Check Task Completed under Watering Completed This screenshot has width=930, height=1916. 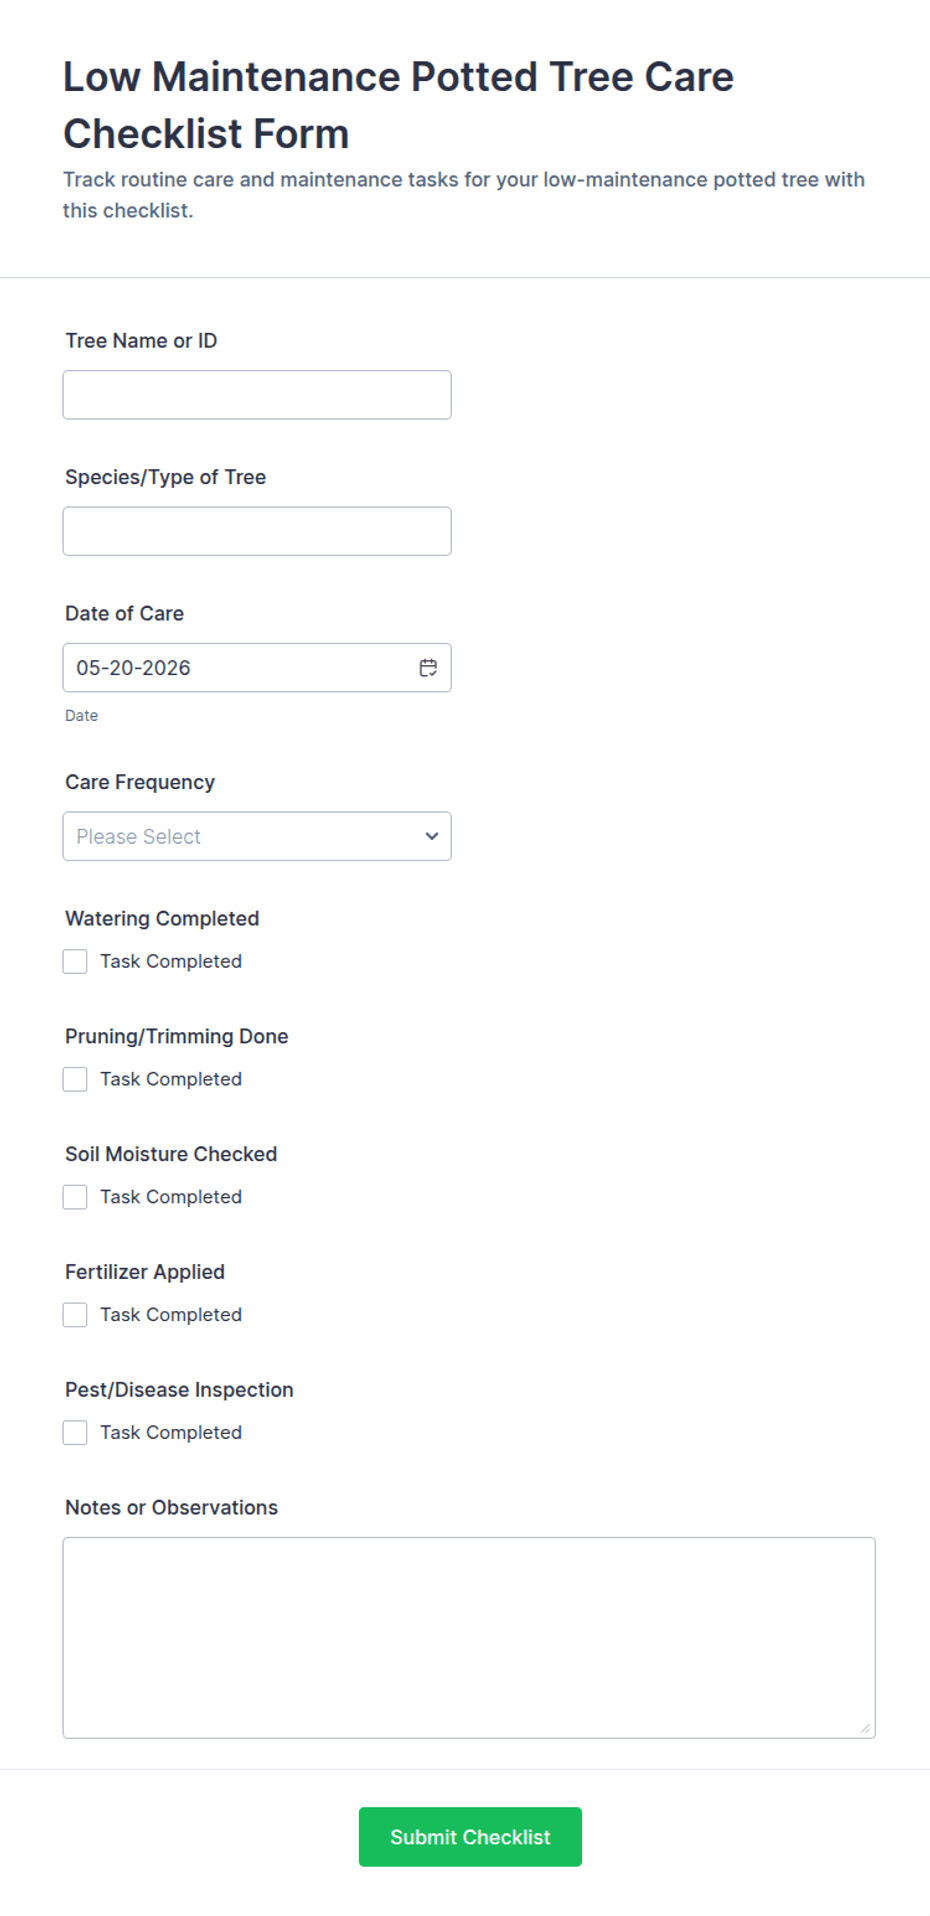coord(75,961)
